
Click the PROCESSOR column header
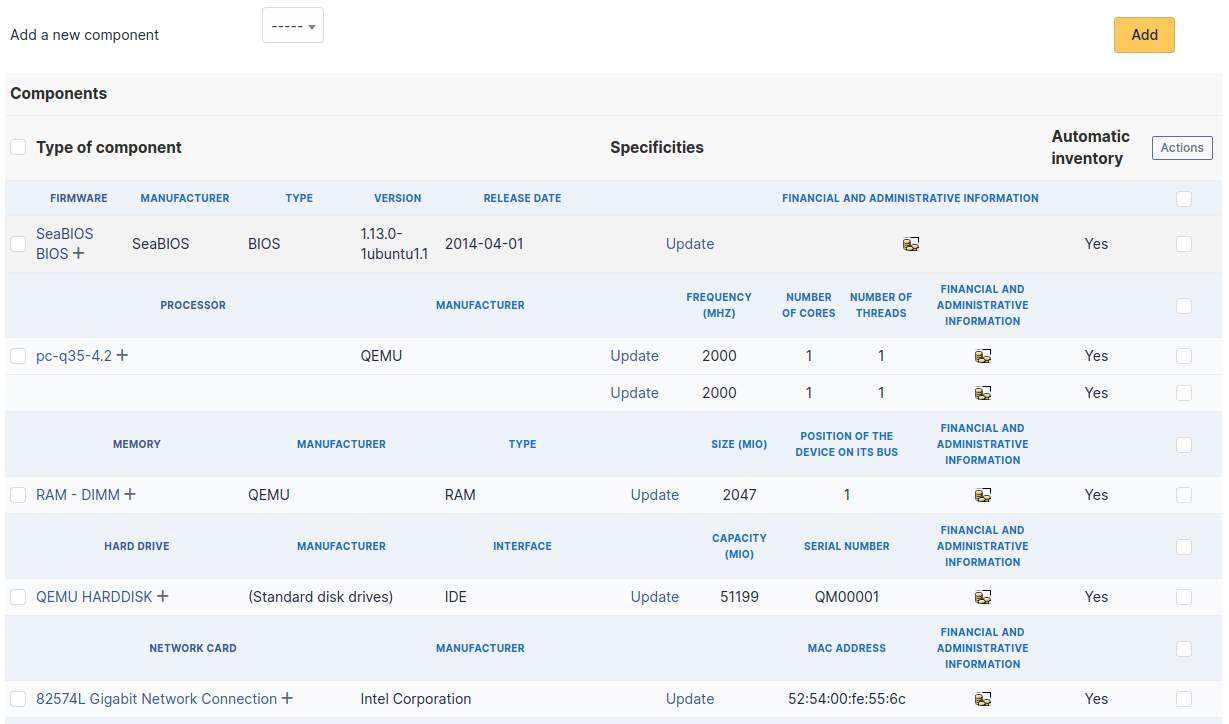coord(193,305)
